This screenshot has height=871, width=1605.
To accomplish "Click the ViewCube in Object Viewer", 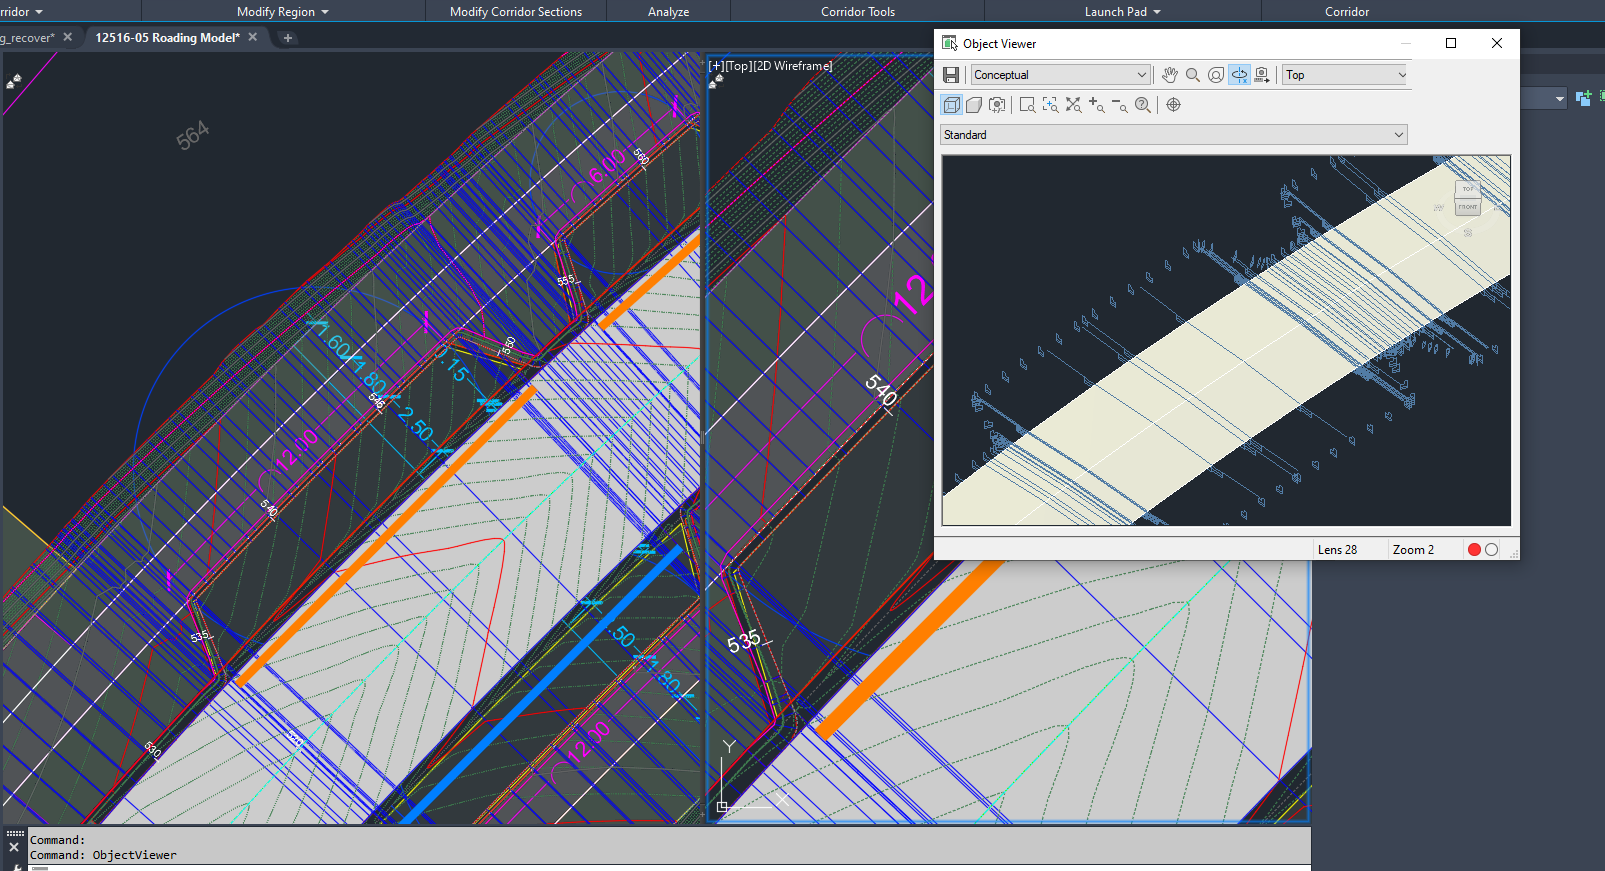I will pyautogui.click(x=1467, y=199).
